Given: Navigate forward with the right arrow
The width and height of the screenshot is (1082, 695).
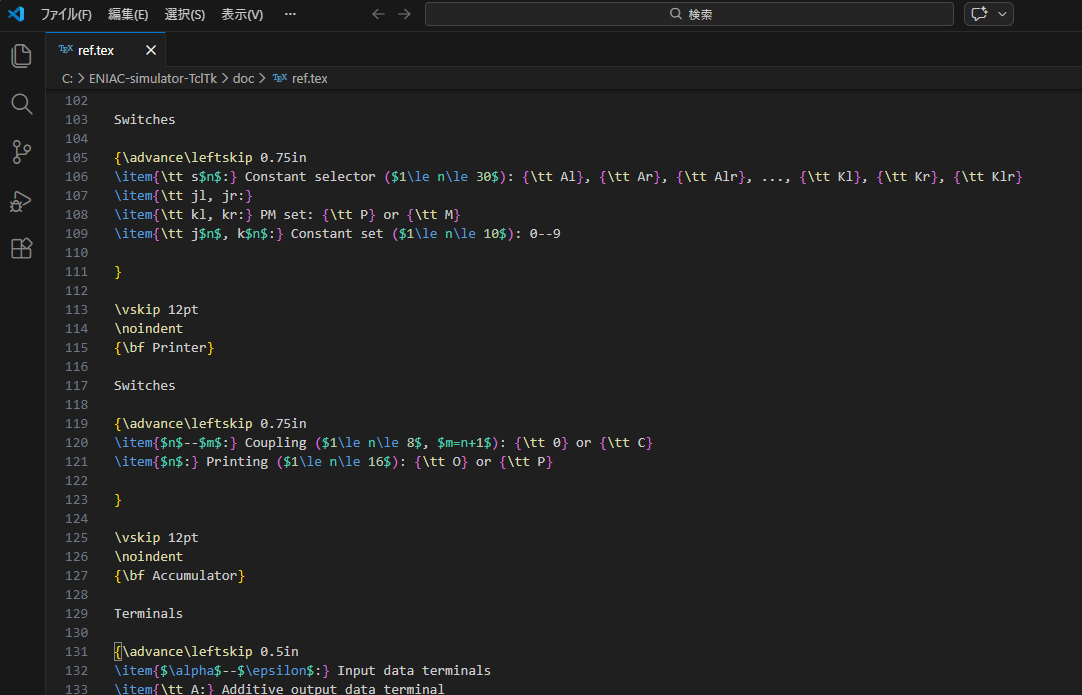Looking at the screenshot, I should (404, 14).
